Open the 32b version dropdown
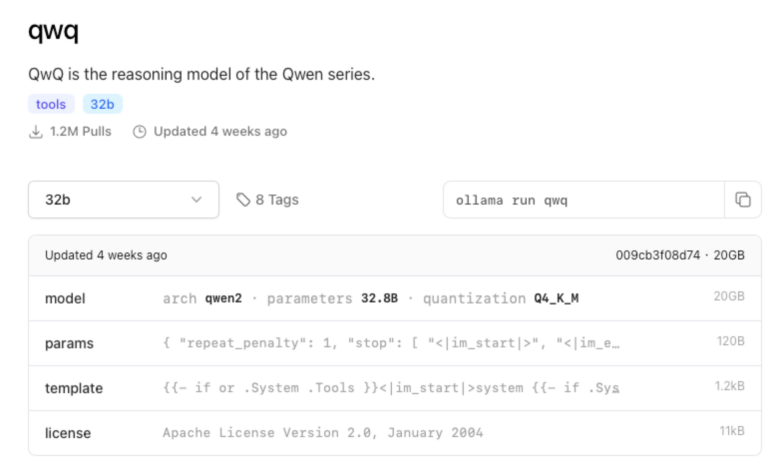 pyautogui.click(x=123, y=200)
